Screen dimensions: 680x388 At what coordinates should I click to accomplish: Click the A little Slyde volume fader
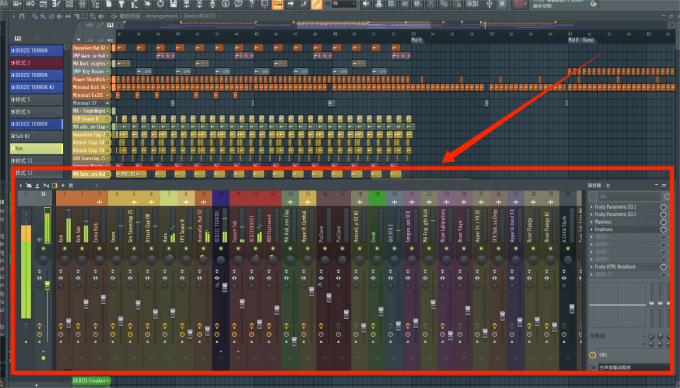tap(572, 309)
